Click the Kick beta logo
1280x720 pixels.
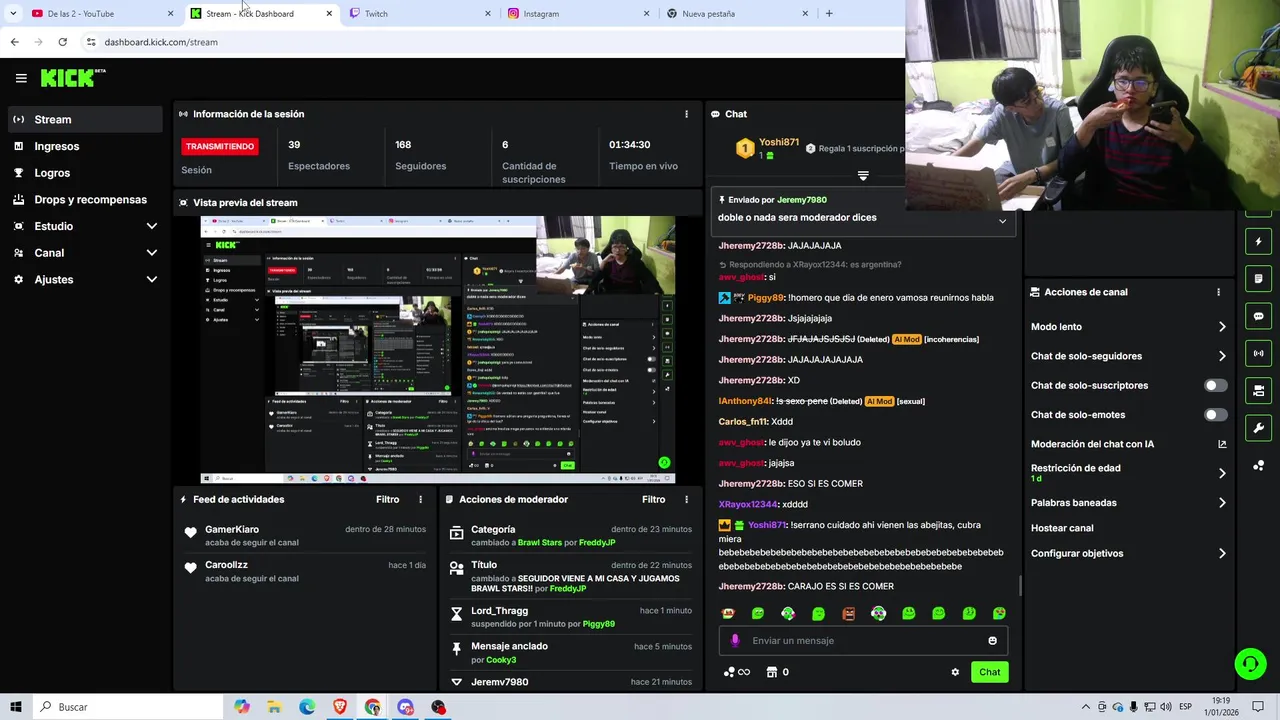point(73,77)
